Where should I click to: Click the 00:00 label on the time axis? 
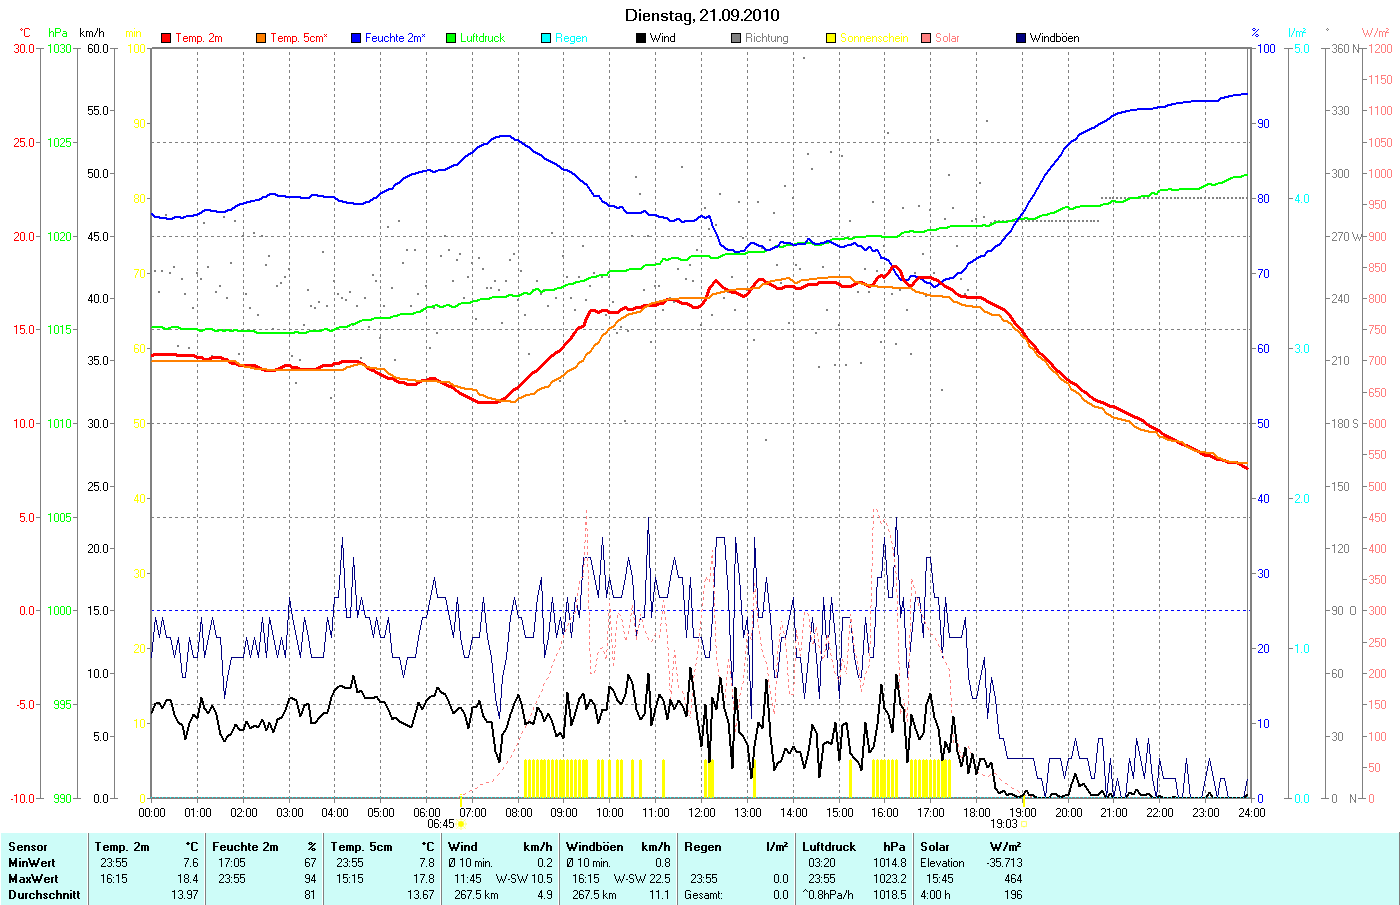(152, 812)
